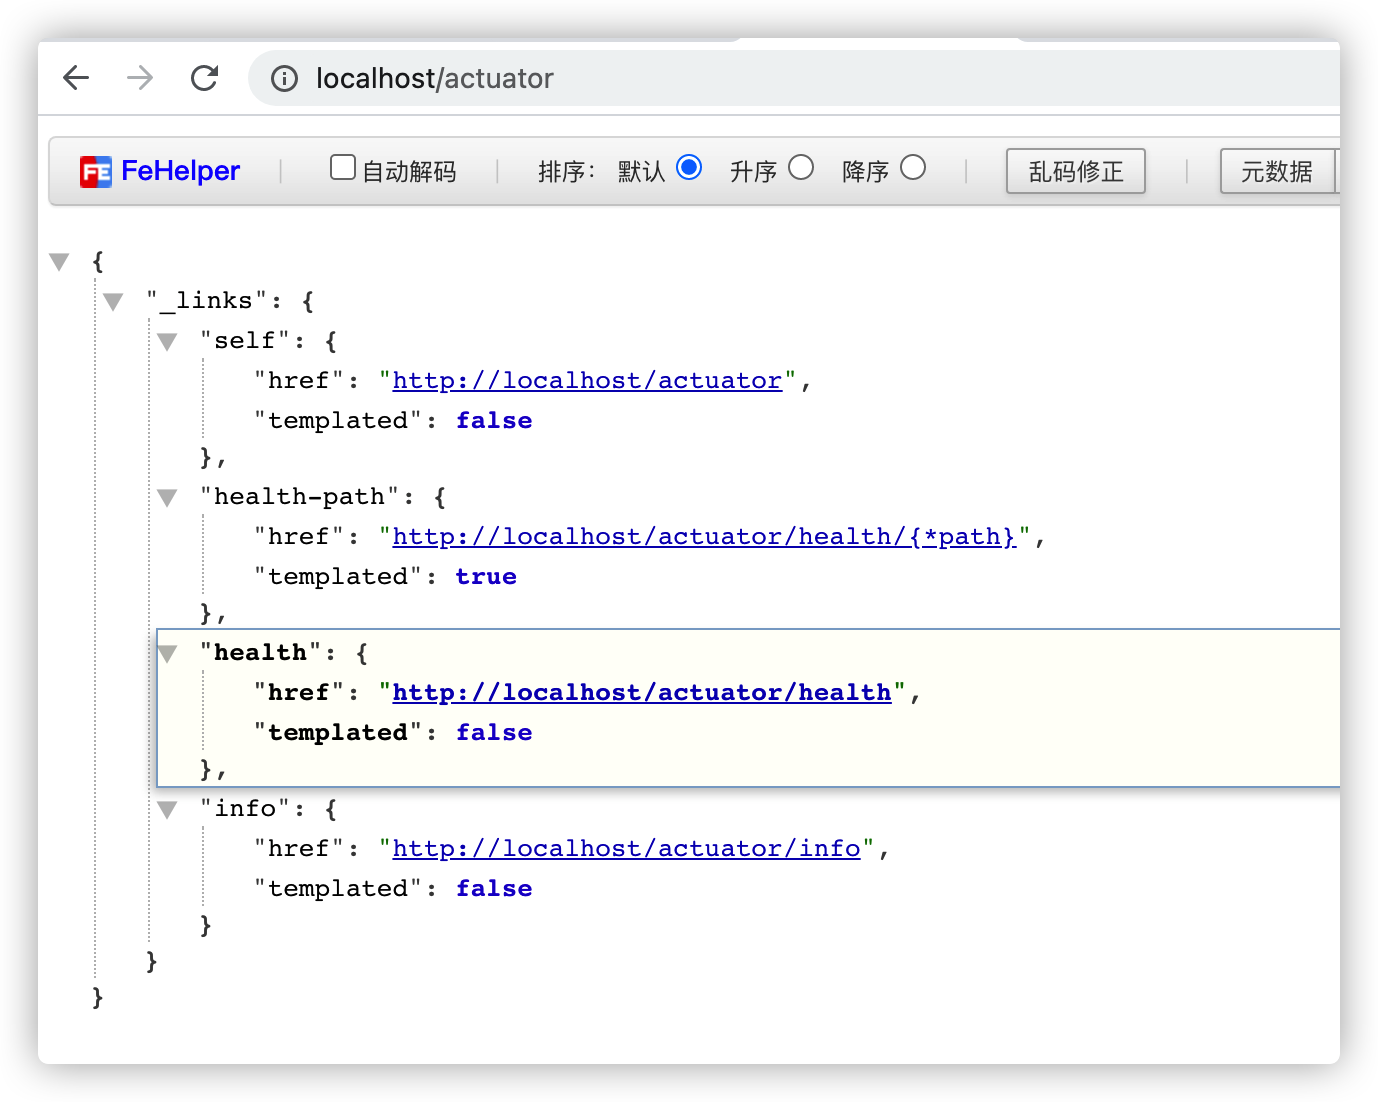The width and height of the screenshot is (1378, 1102).
Task: Click the site info icon in address bar
Action: pos(285,79)
